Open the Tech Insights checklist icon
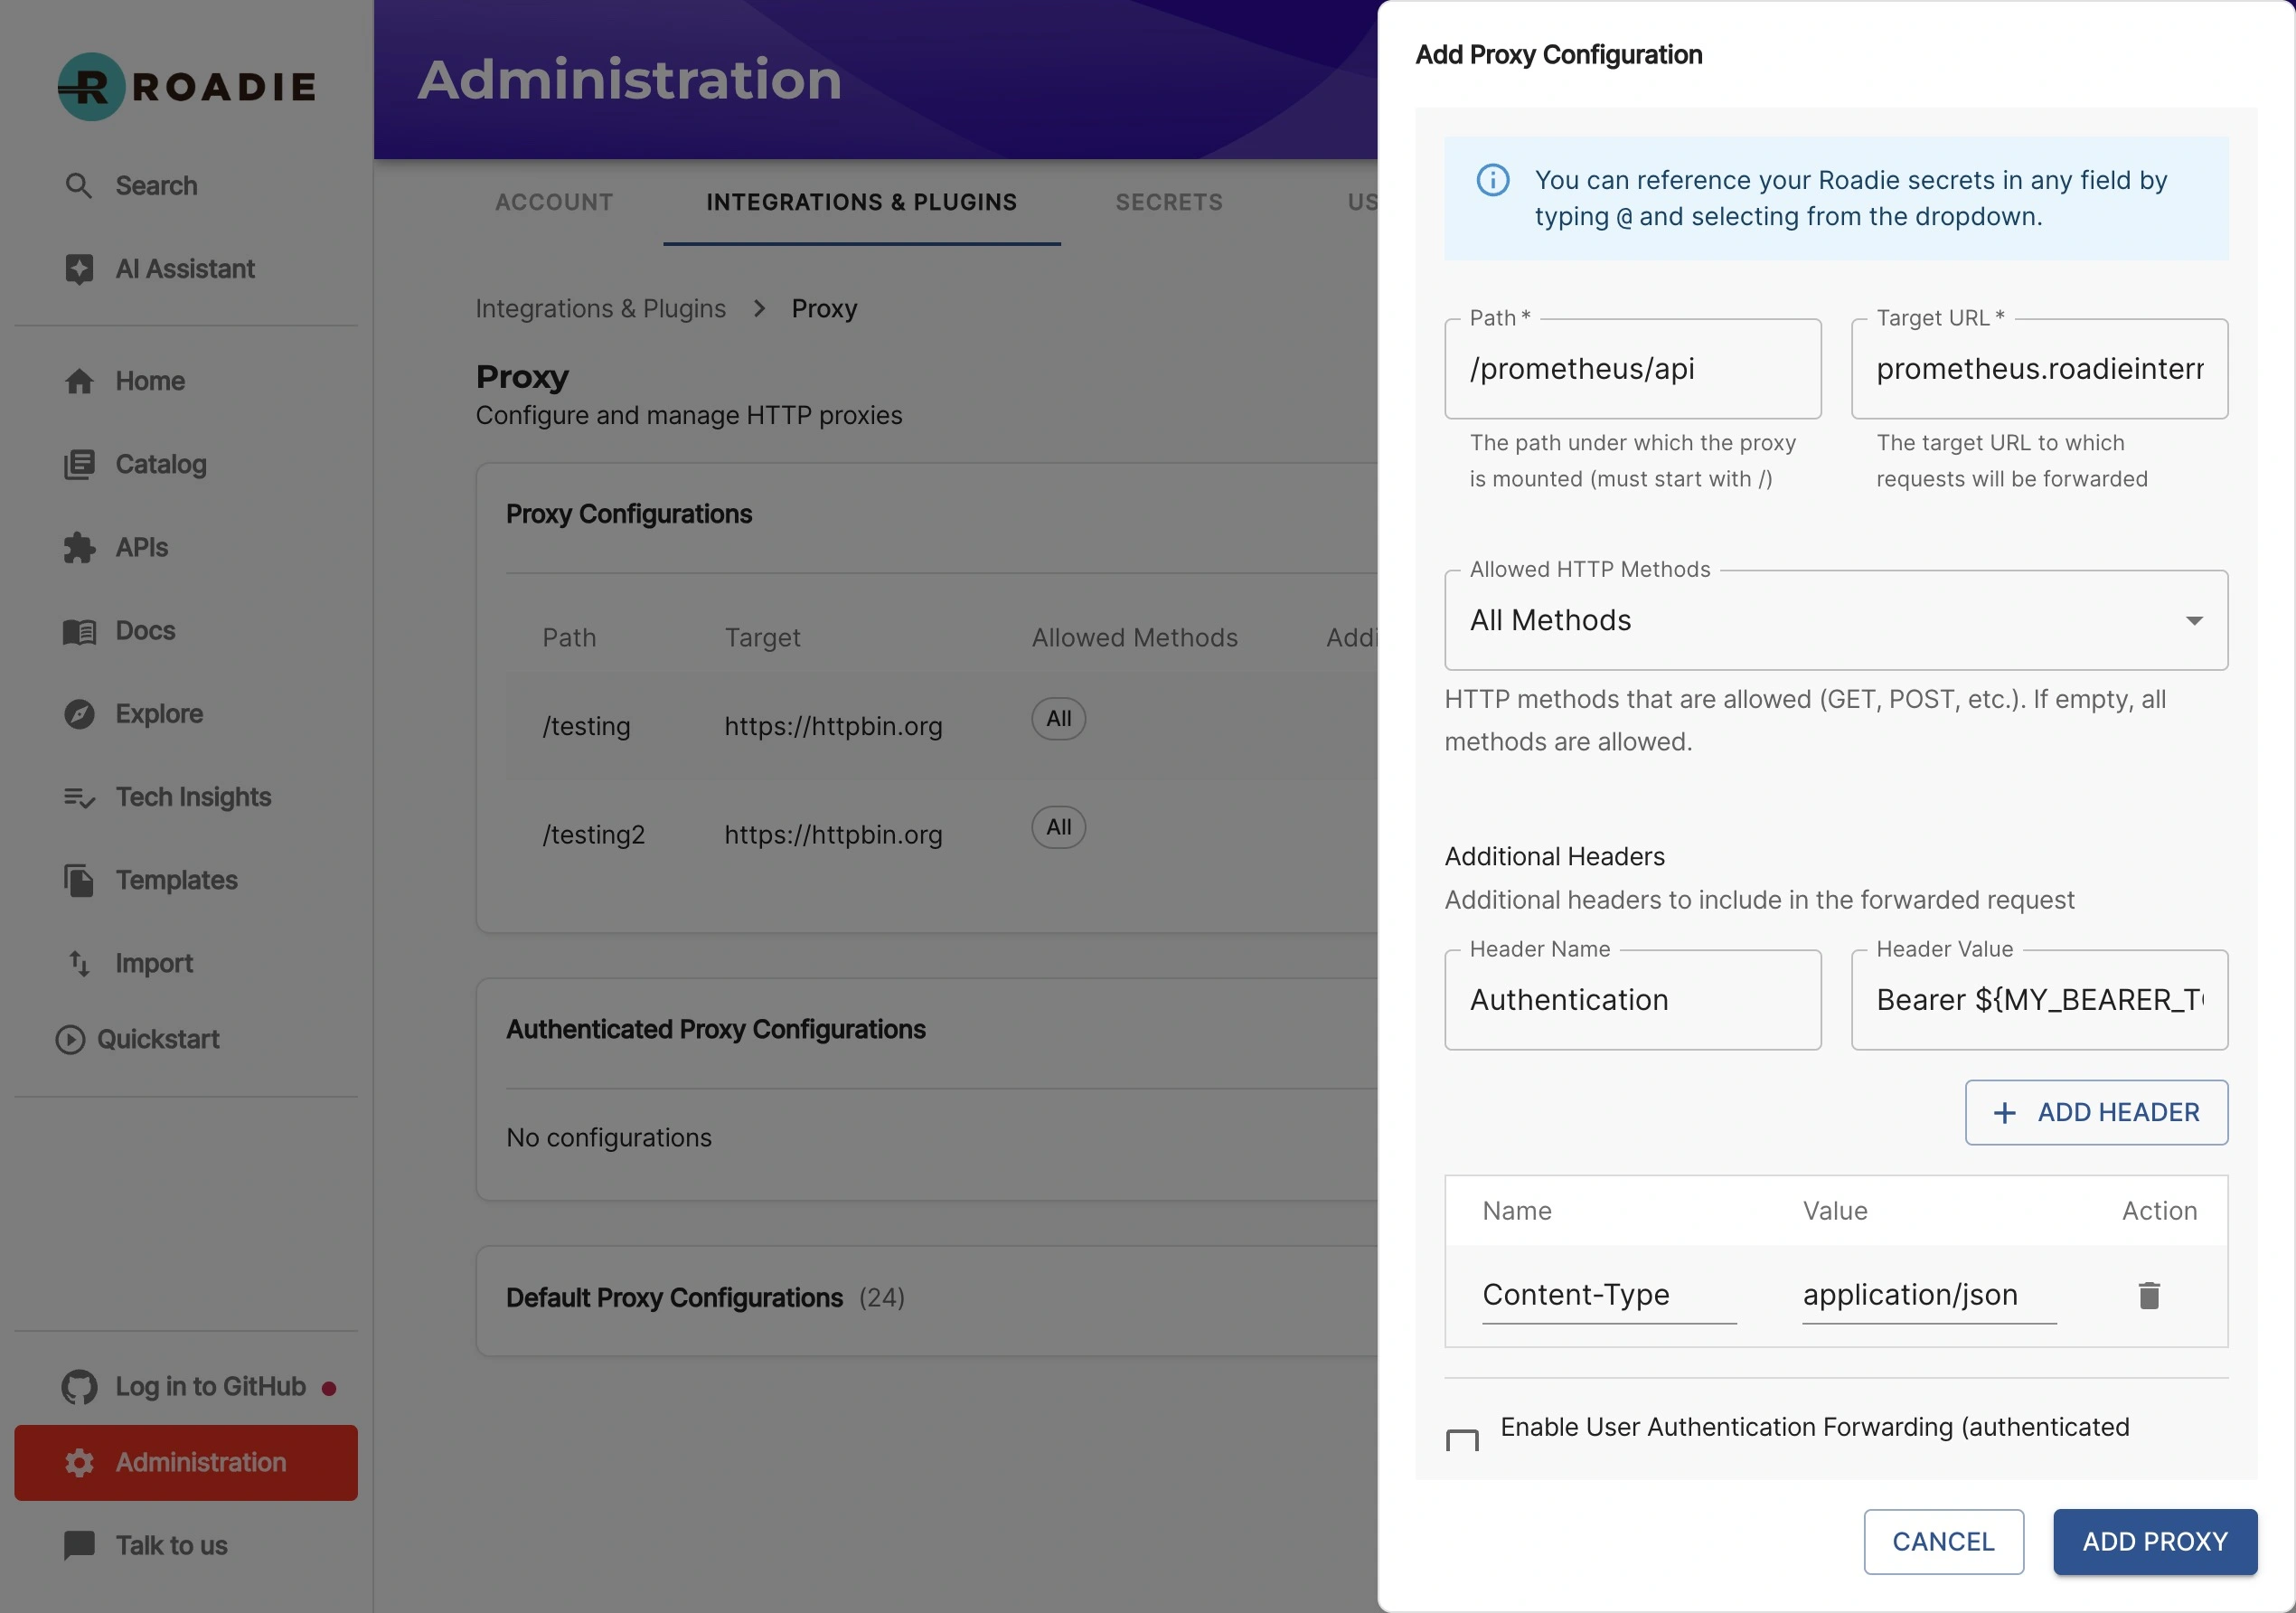Screen dimensions: 2296x1613 click(79, 797)
